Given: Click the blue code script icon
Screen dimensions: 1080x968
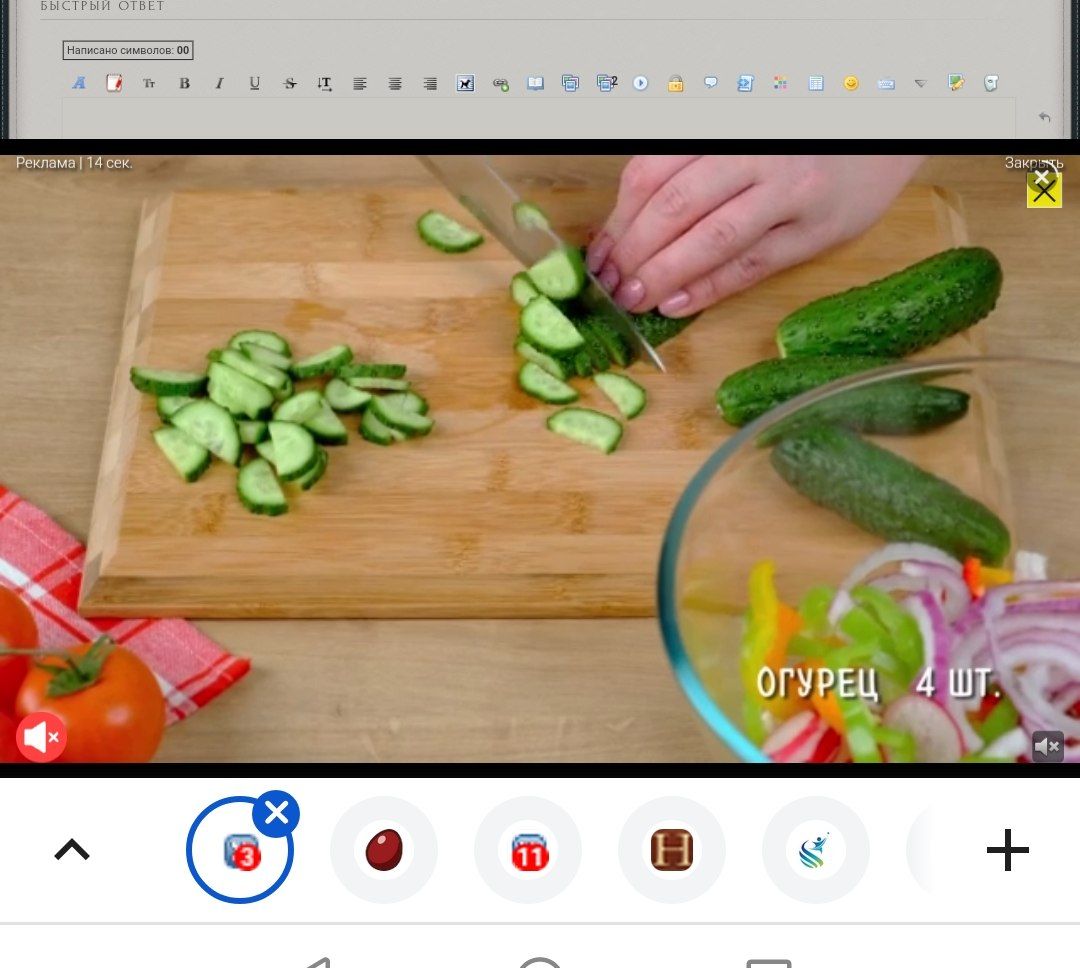Looking at the screenshot, I should [745, 83].
